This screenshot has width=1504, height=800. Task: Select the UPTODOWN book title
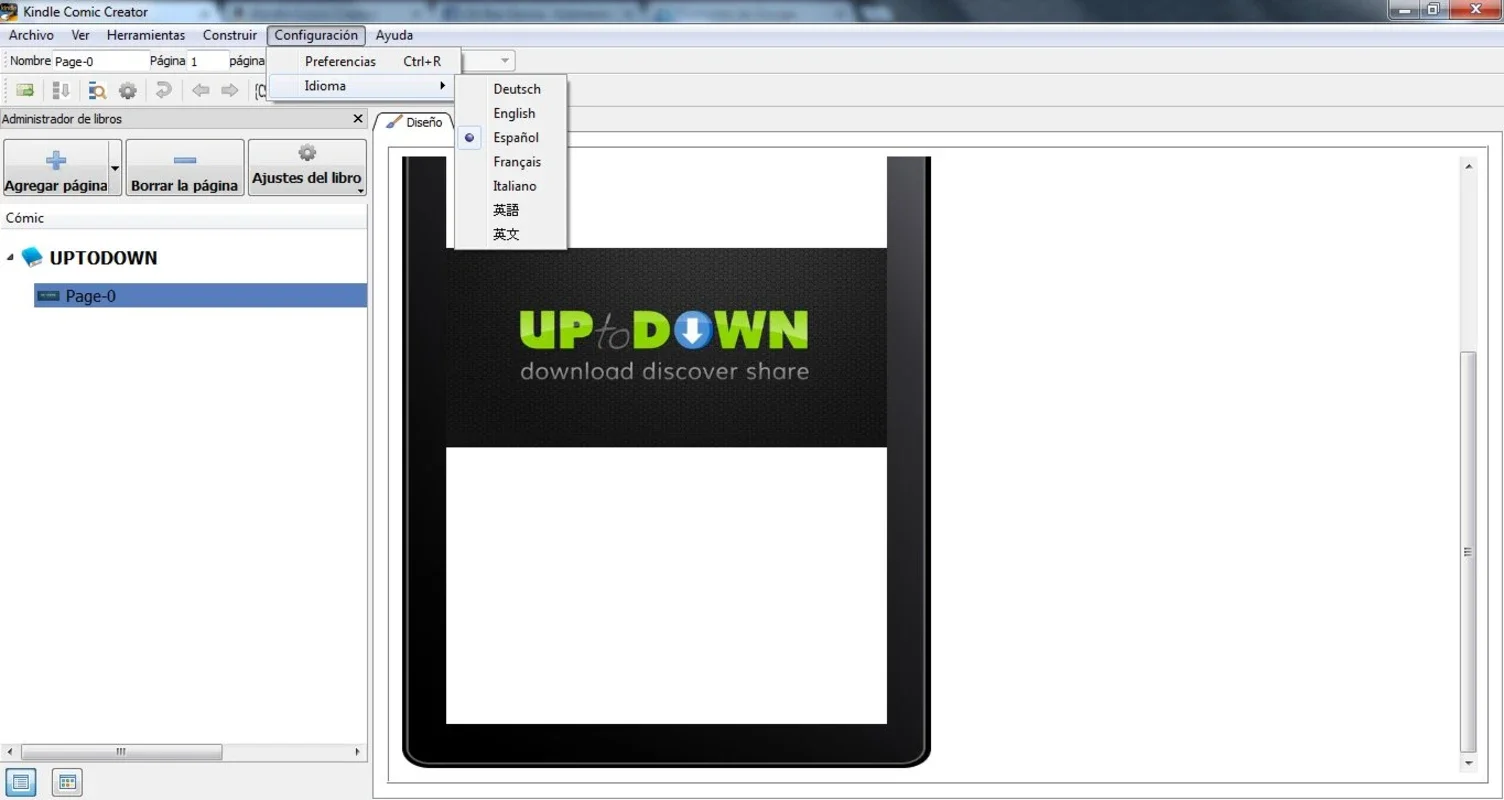[x=104, y=258]
